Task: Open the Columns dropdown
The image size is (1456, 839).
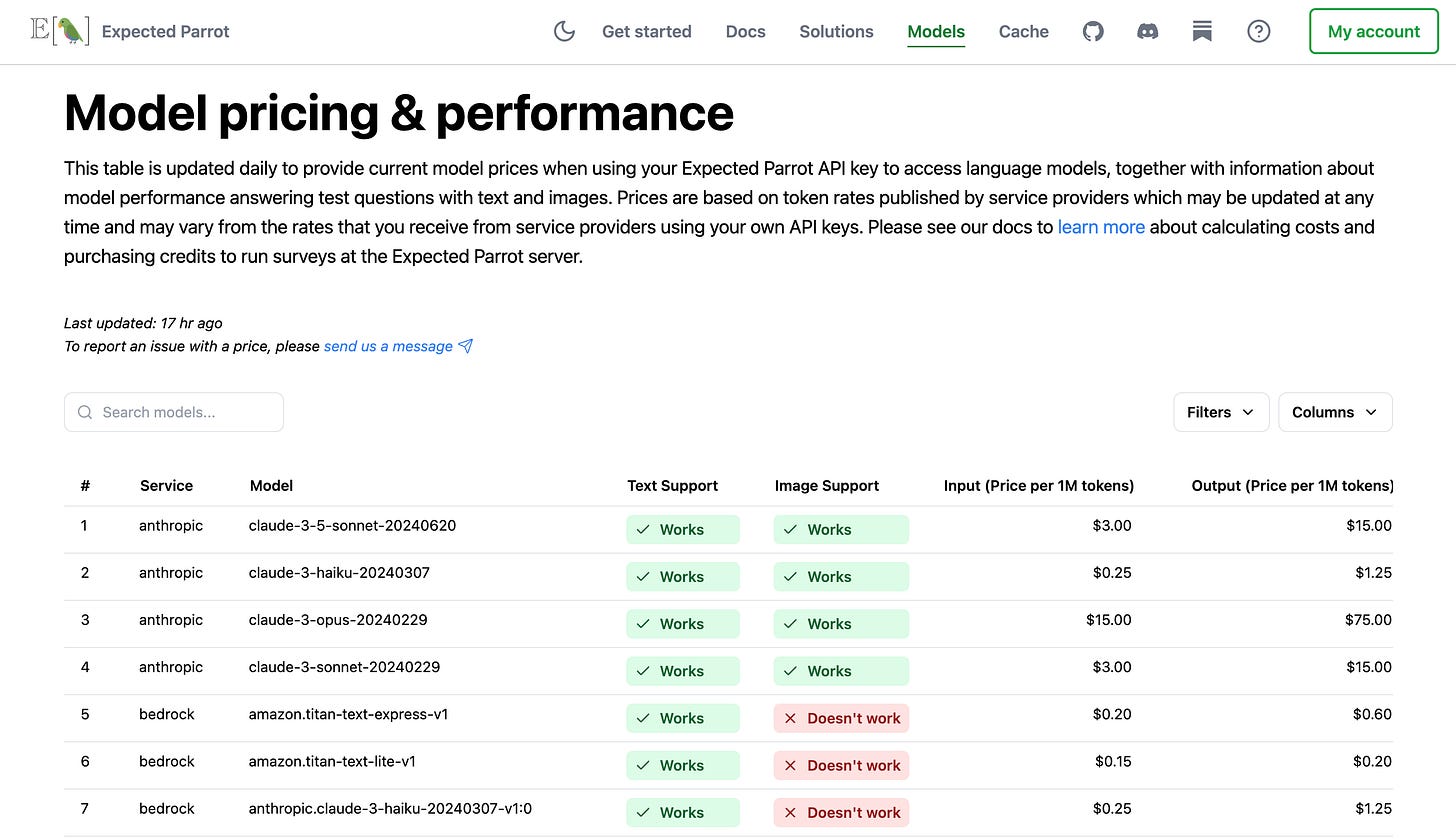Action: point(1335,412)
